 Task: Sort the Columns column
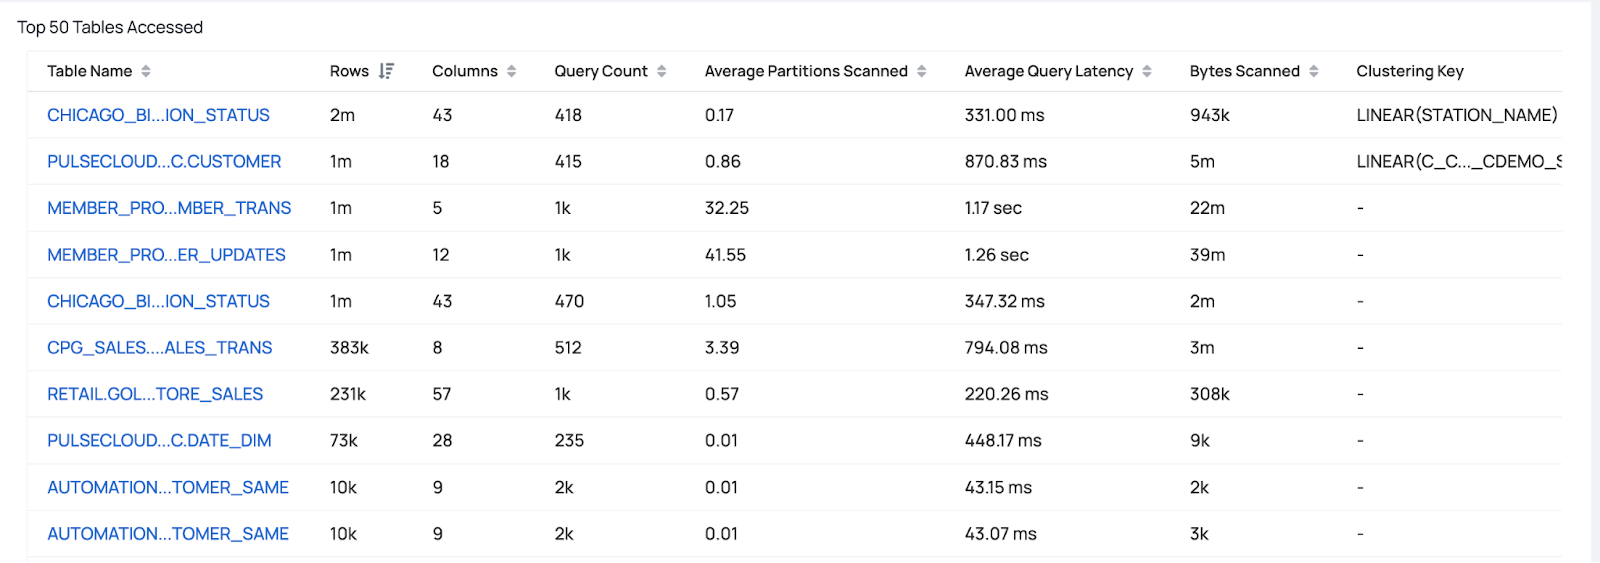point(512,71)
